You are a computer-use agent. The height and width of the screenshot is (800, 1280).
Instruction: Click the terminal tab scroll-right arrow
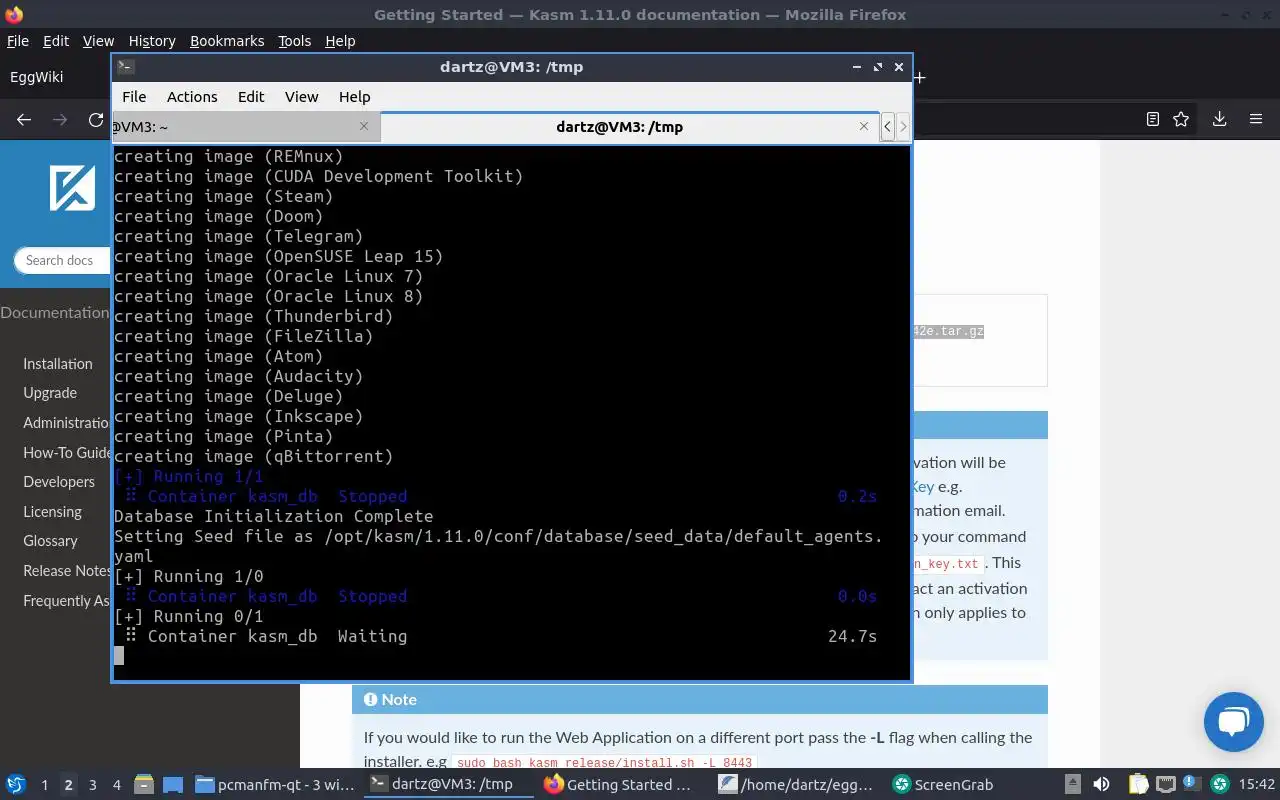click(903, 127)
